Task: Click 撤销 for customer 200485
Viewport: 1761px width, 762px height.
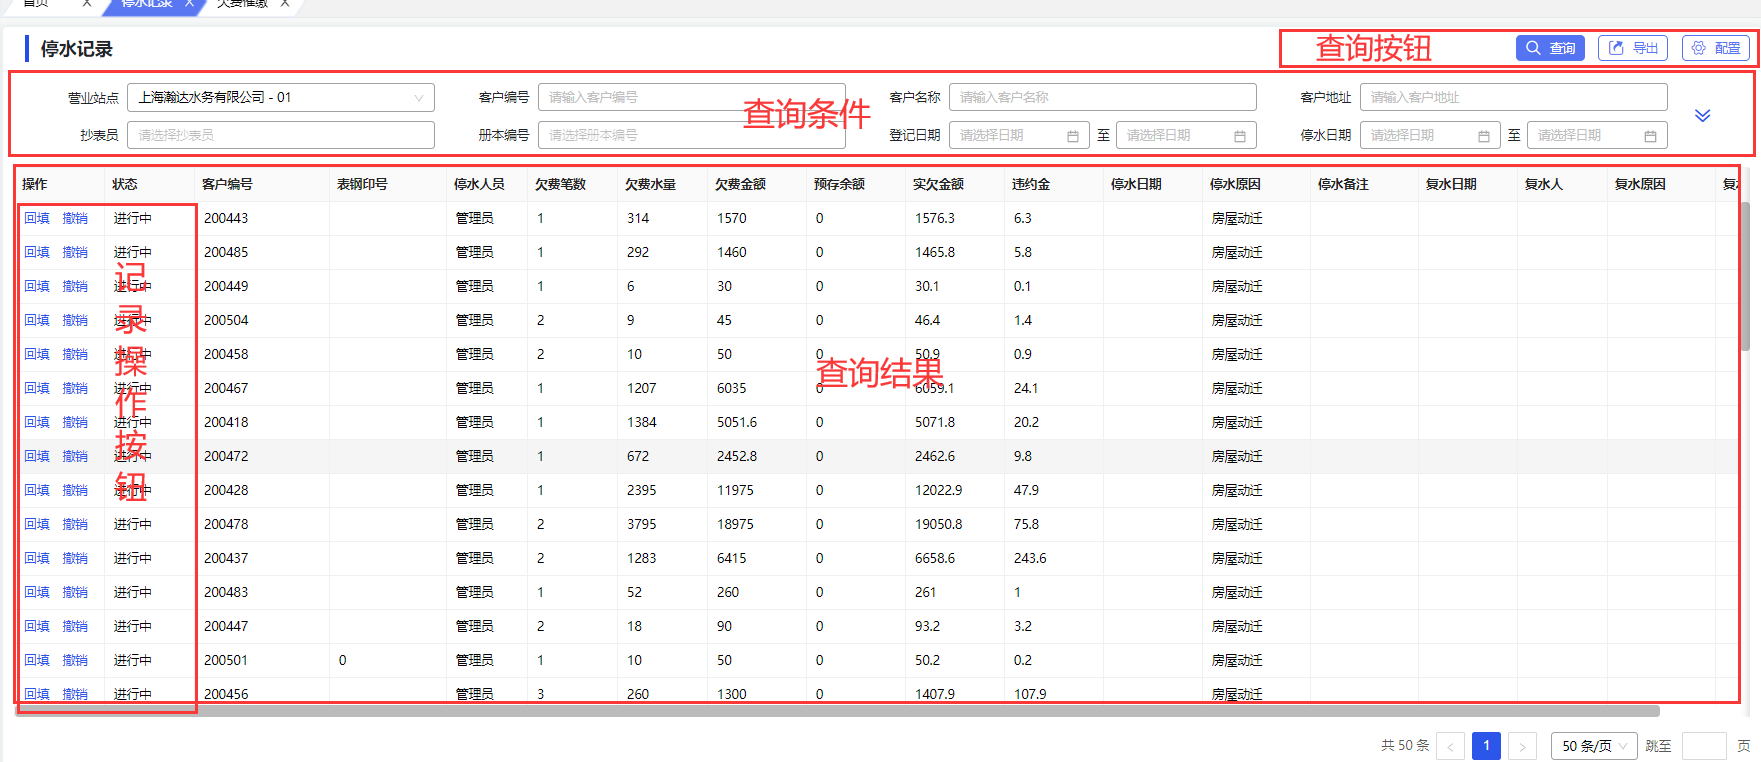Action: [75, 252]
